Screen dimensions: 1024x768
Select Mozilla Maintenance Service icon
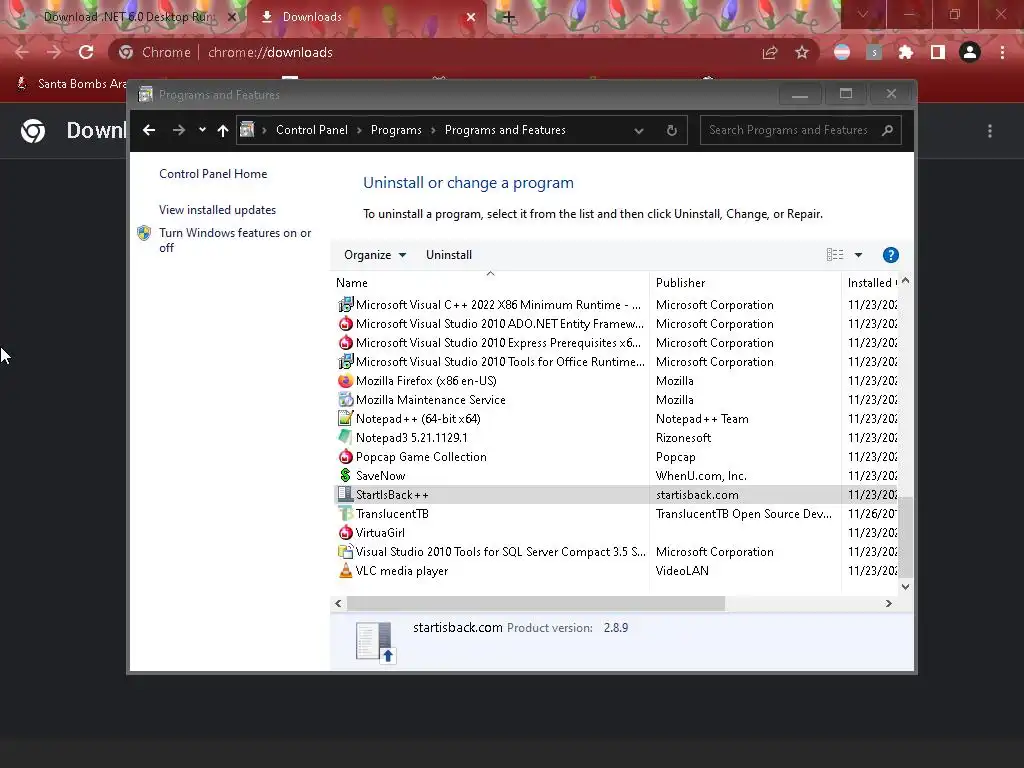345,399
